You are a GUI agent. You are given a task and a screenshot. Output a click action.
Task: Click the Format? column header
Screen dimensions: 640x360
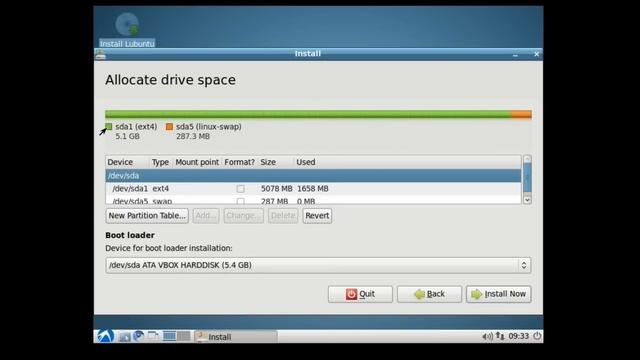tap(240, 162)
